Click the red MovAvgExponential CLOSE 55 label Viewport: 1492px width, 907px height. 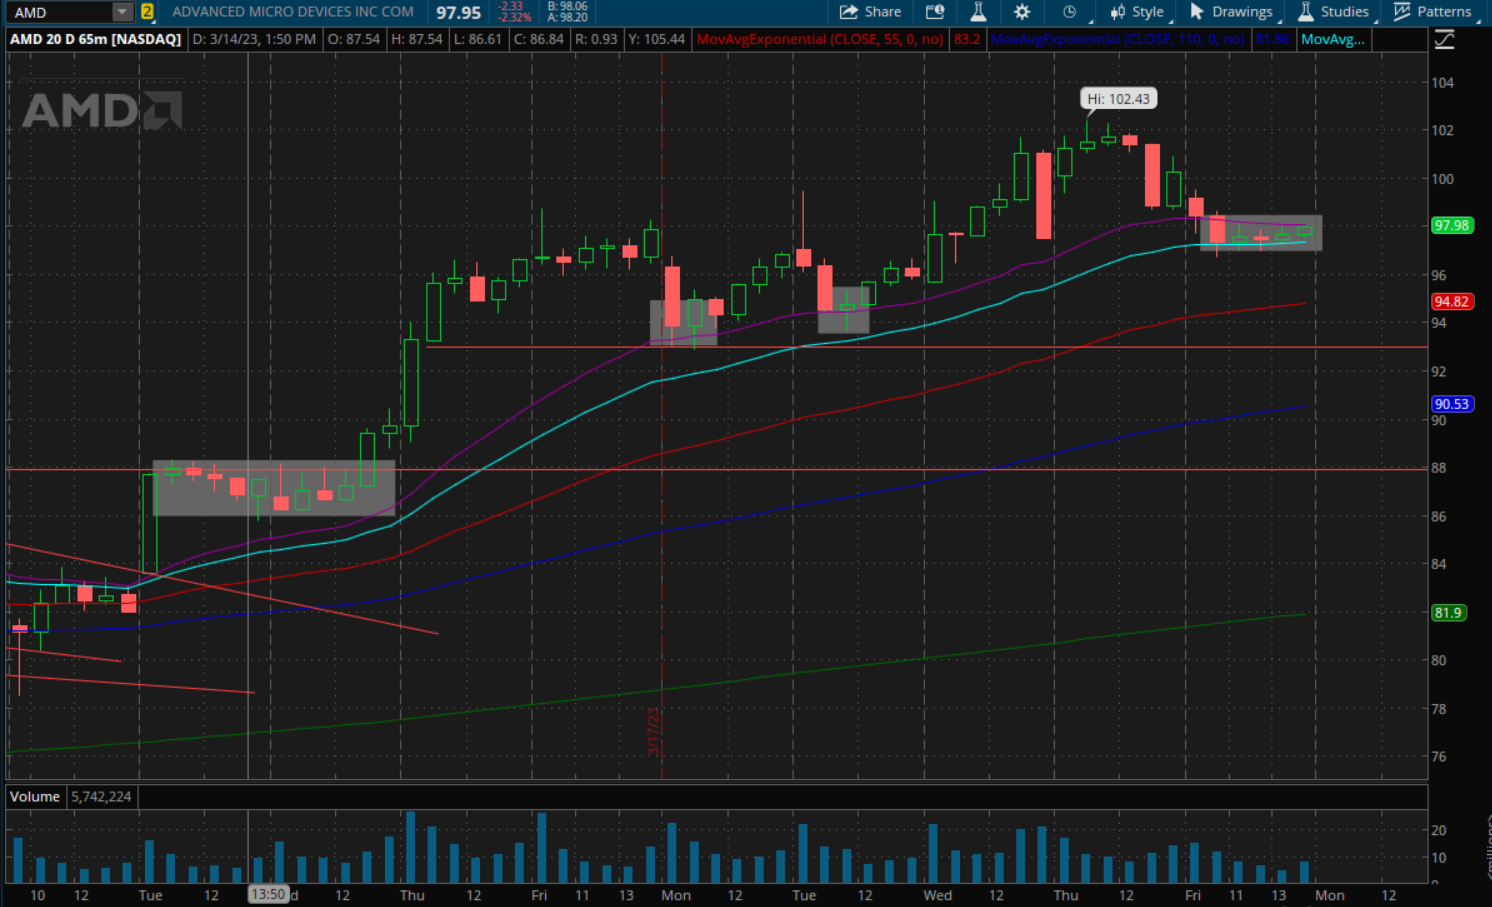820,39
